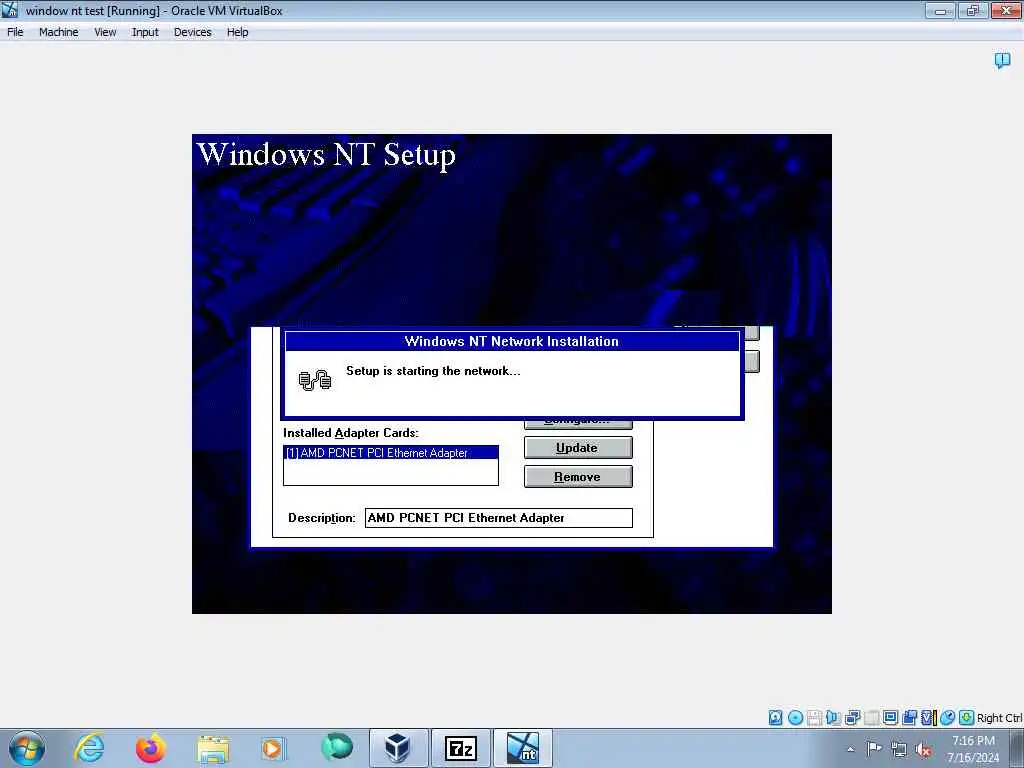Click the keyboard capture arrow status icon
1024x768 pixels.
coord(967,718)
